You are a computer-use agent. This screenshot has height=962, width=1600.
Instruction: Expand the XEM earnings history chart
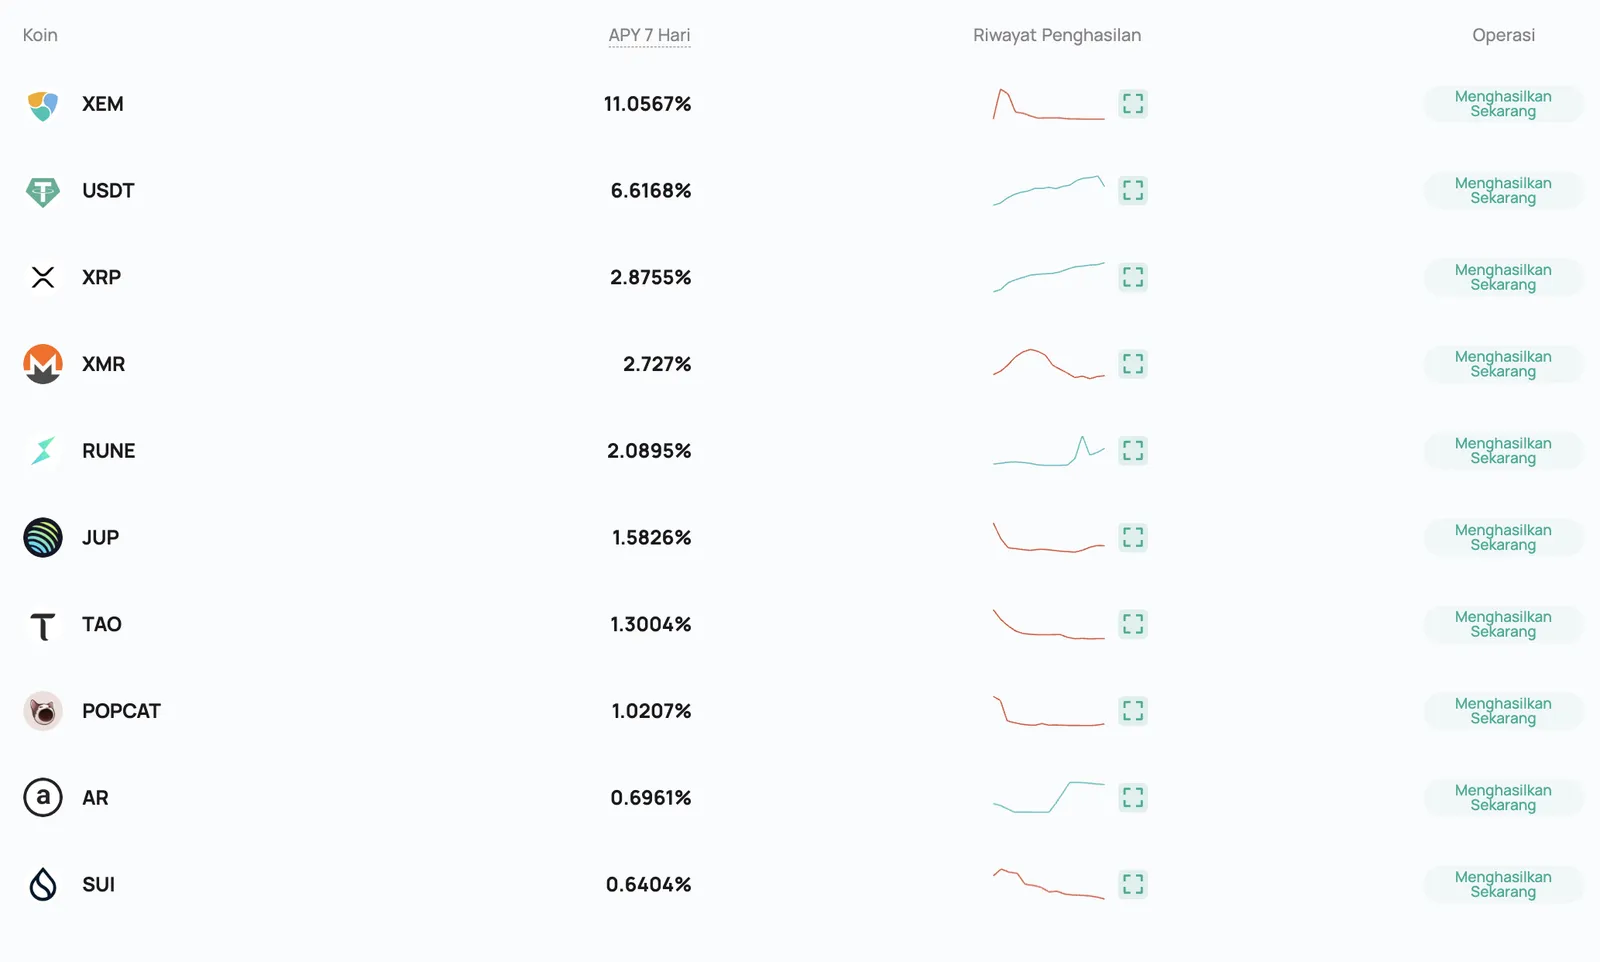coord(1133,104)
